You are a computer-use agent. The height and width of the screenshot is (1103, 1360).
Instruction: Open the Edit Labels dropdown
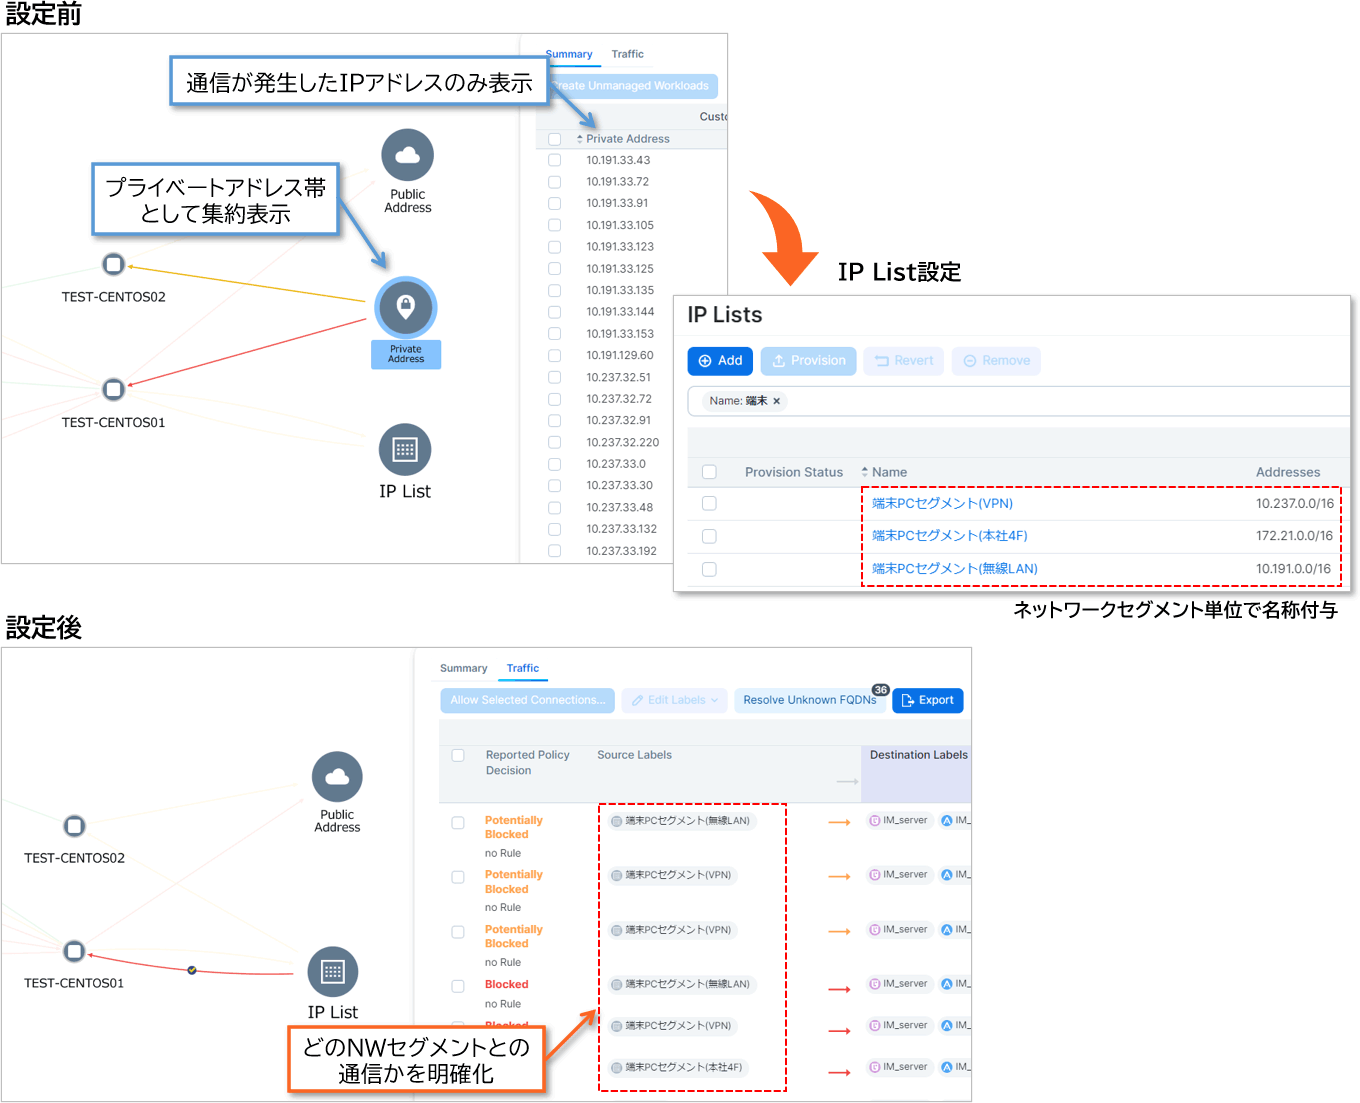click(674, 701)
